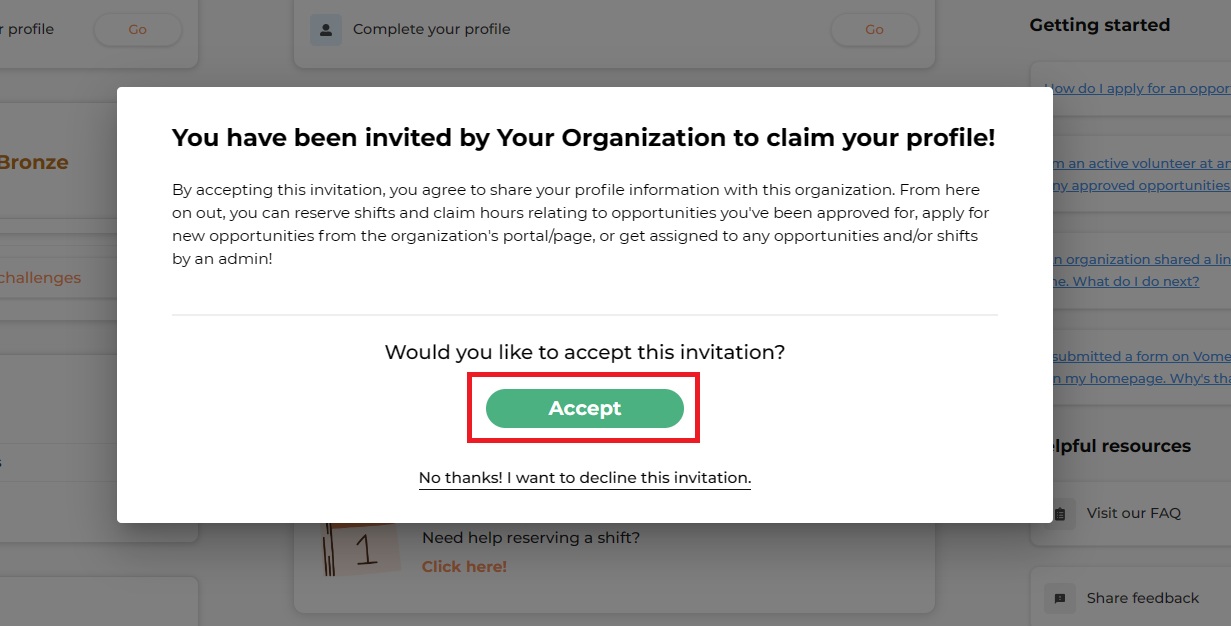
Task: Click the Visit our FAQ text
Action: point(1134,513)
